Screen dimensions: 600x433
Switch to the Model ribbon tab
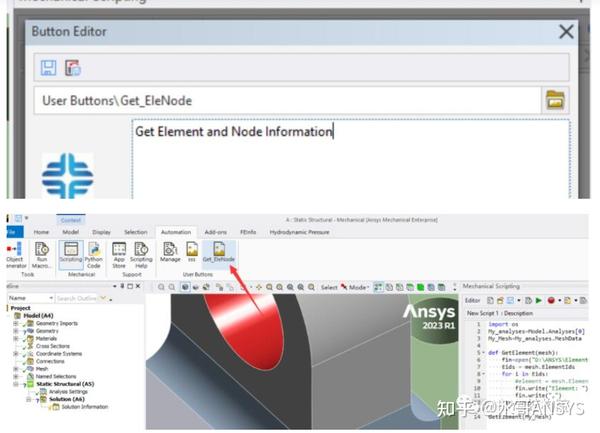click(x=70, y=232)
